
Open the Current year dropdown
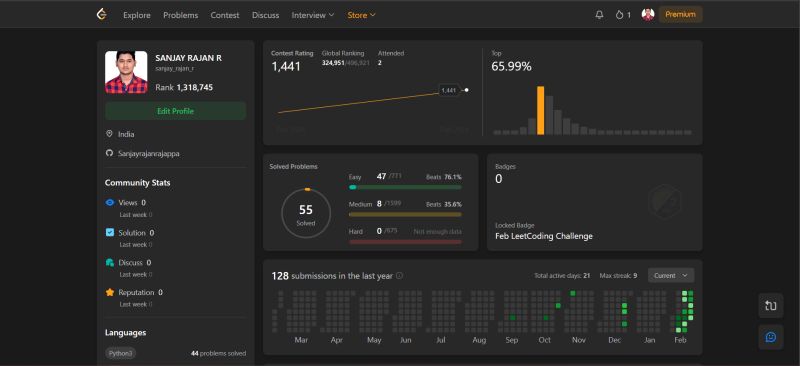tap(671, 276)
